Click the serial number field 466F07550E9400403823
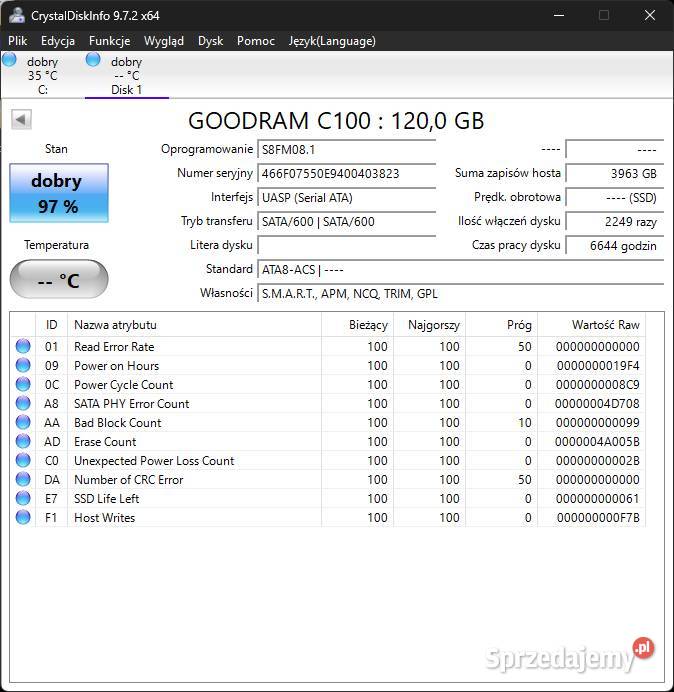Image resolution: width=674 pixels, height=692 pixels. (x=346, y=173)
